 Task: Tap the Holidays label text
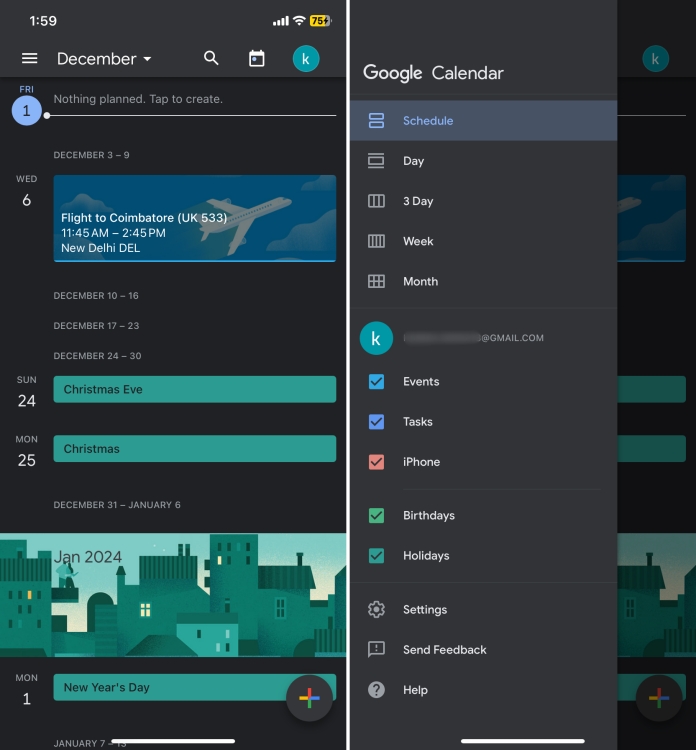[x=426, y=555]
